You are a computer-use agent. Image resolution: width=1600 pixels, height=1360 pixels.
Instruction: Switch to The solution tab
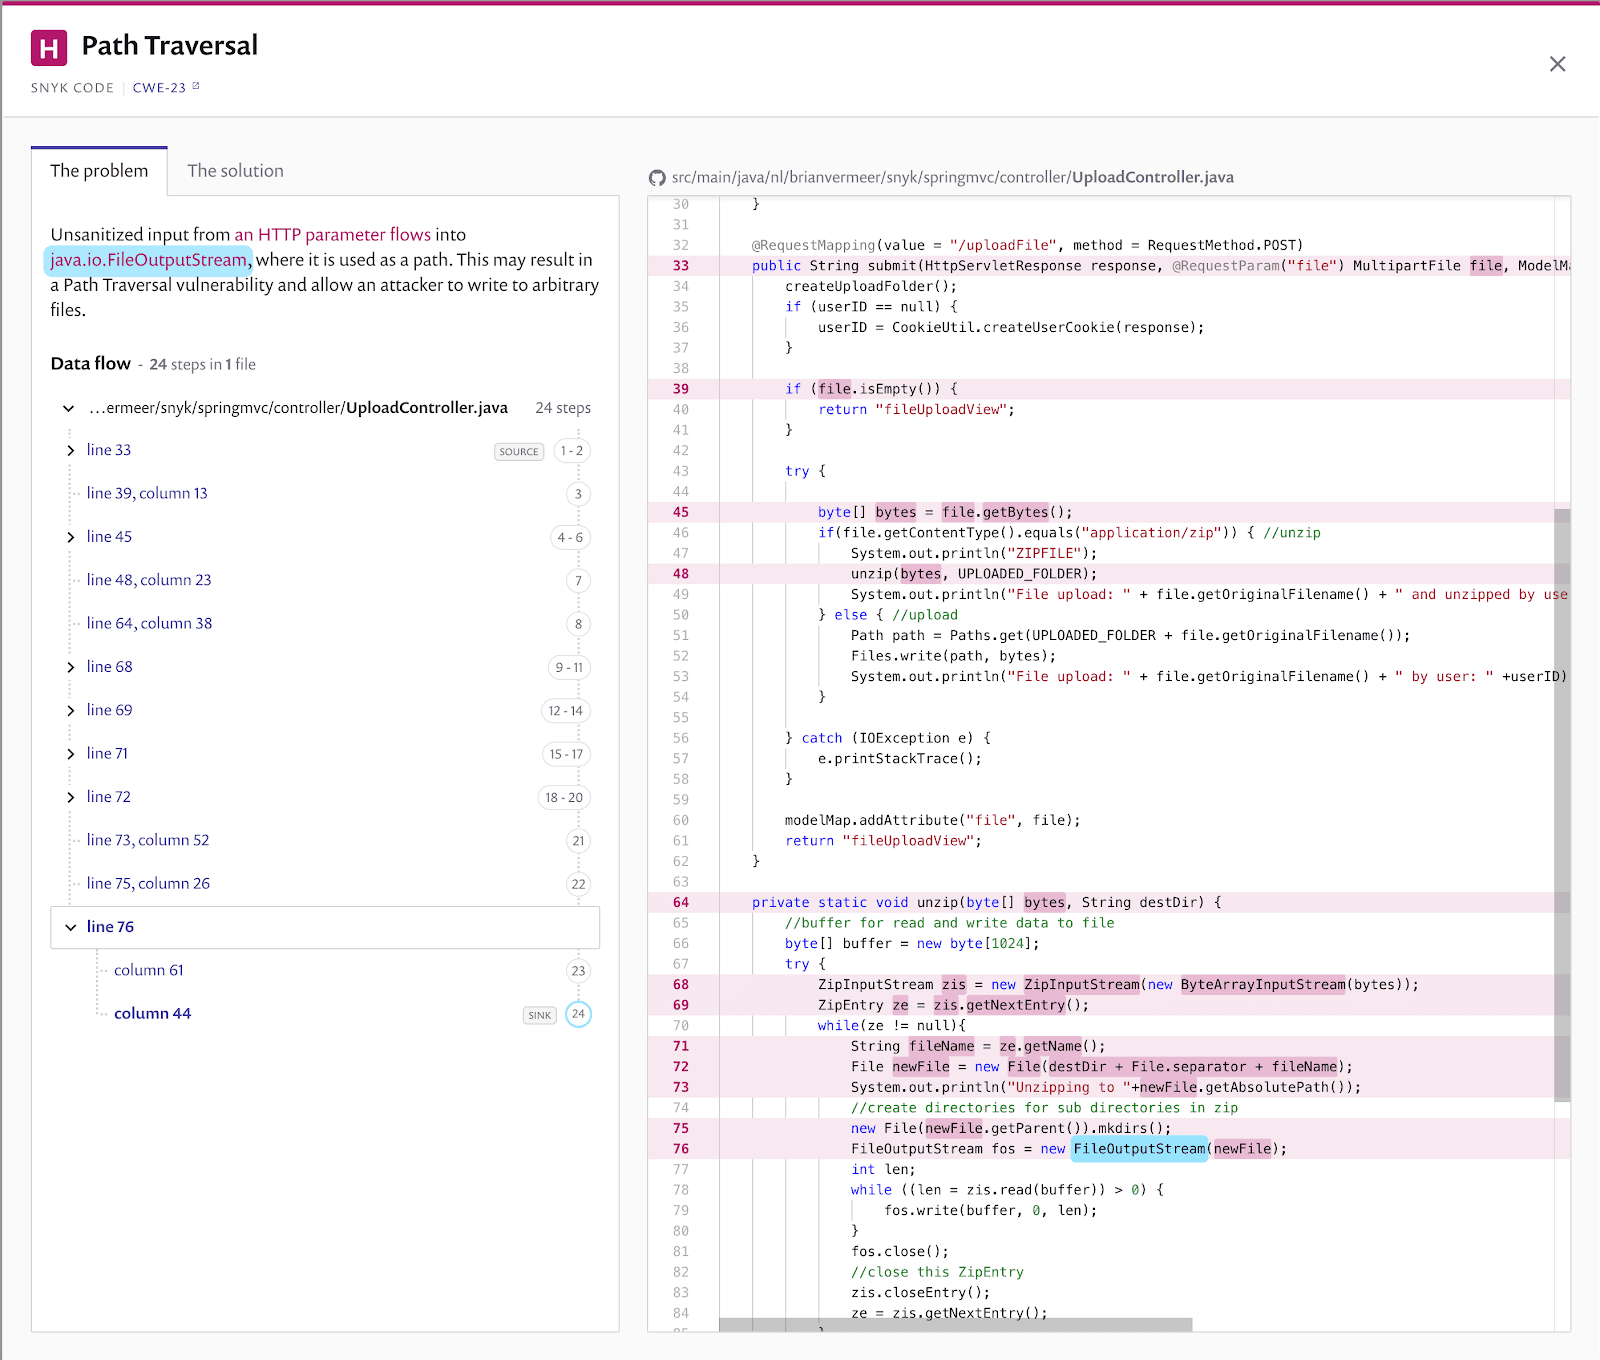click(236, 171)
